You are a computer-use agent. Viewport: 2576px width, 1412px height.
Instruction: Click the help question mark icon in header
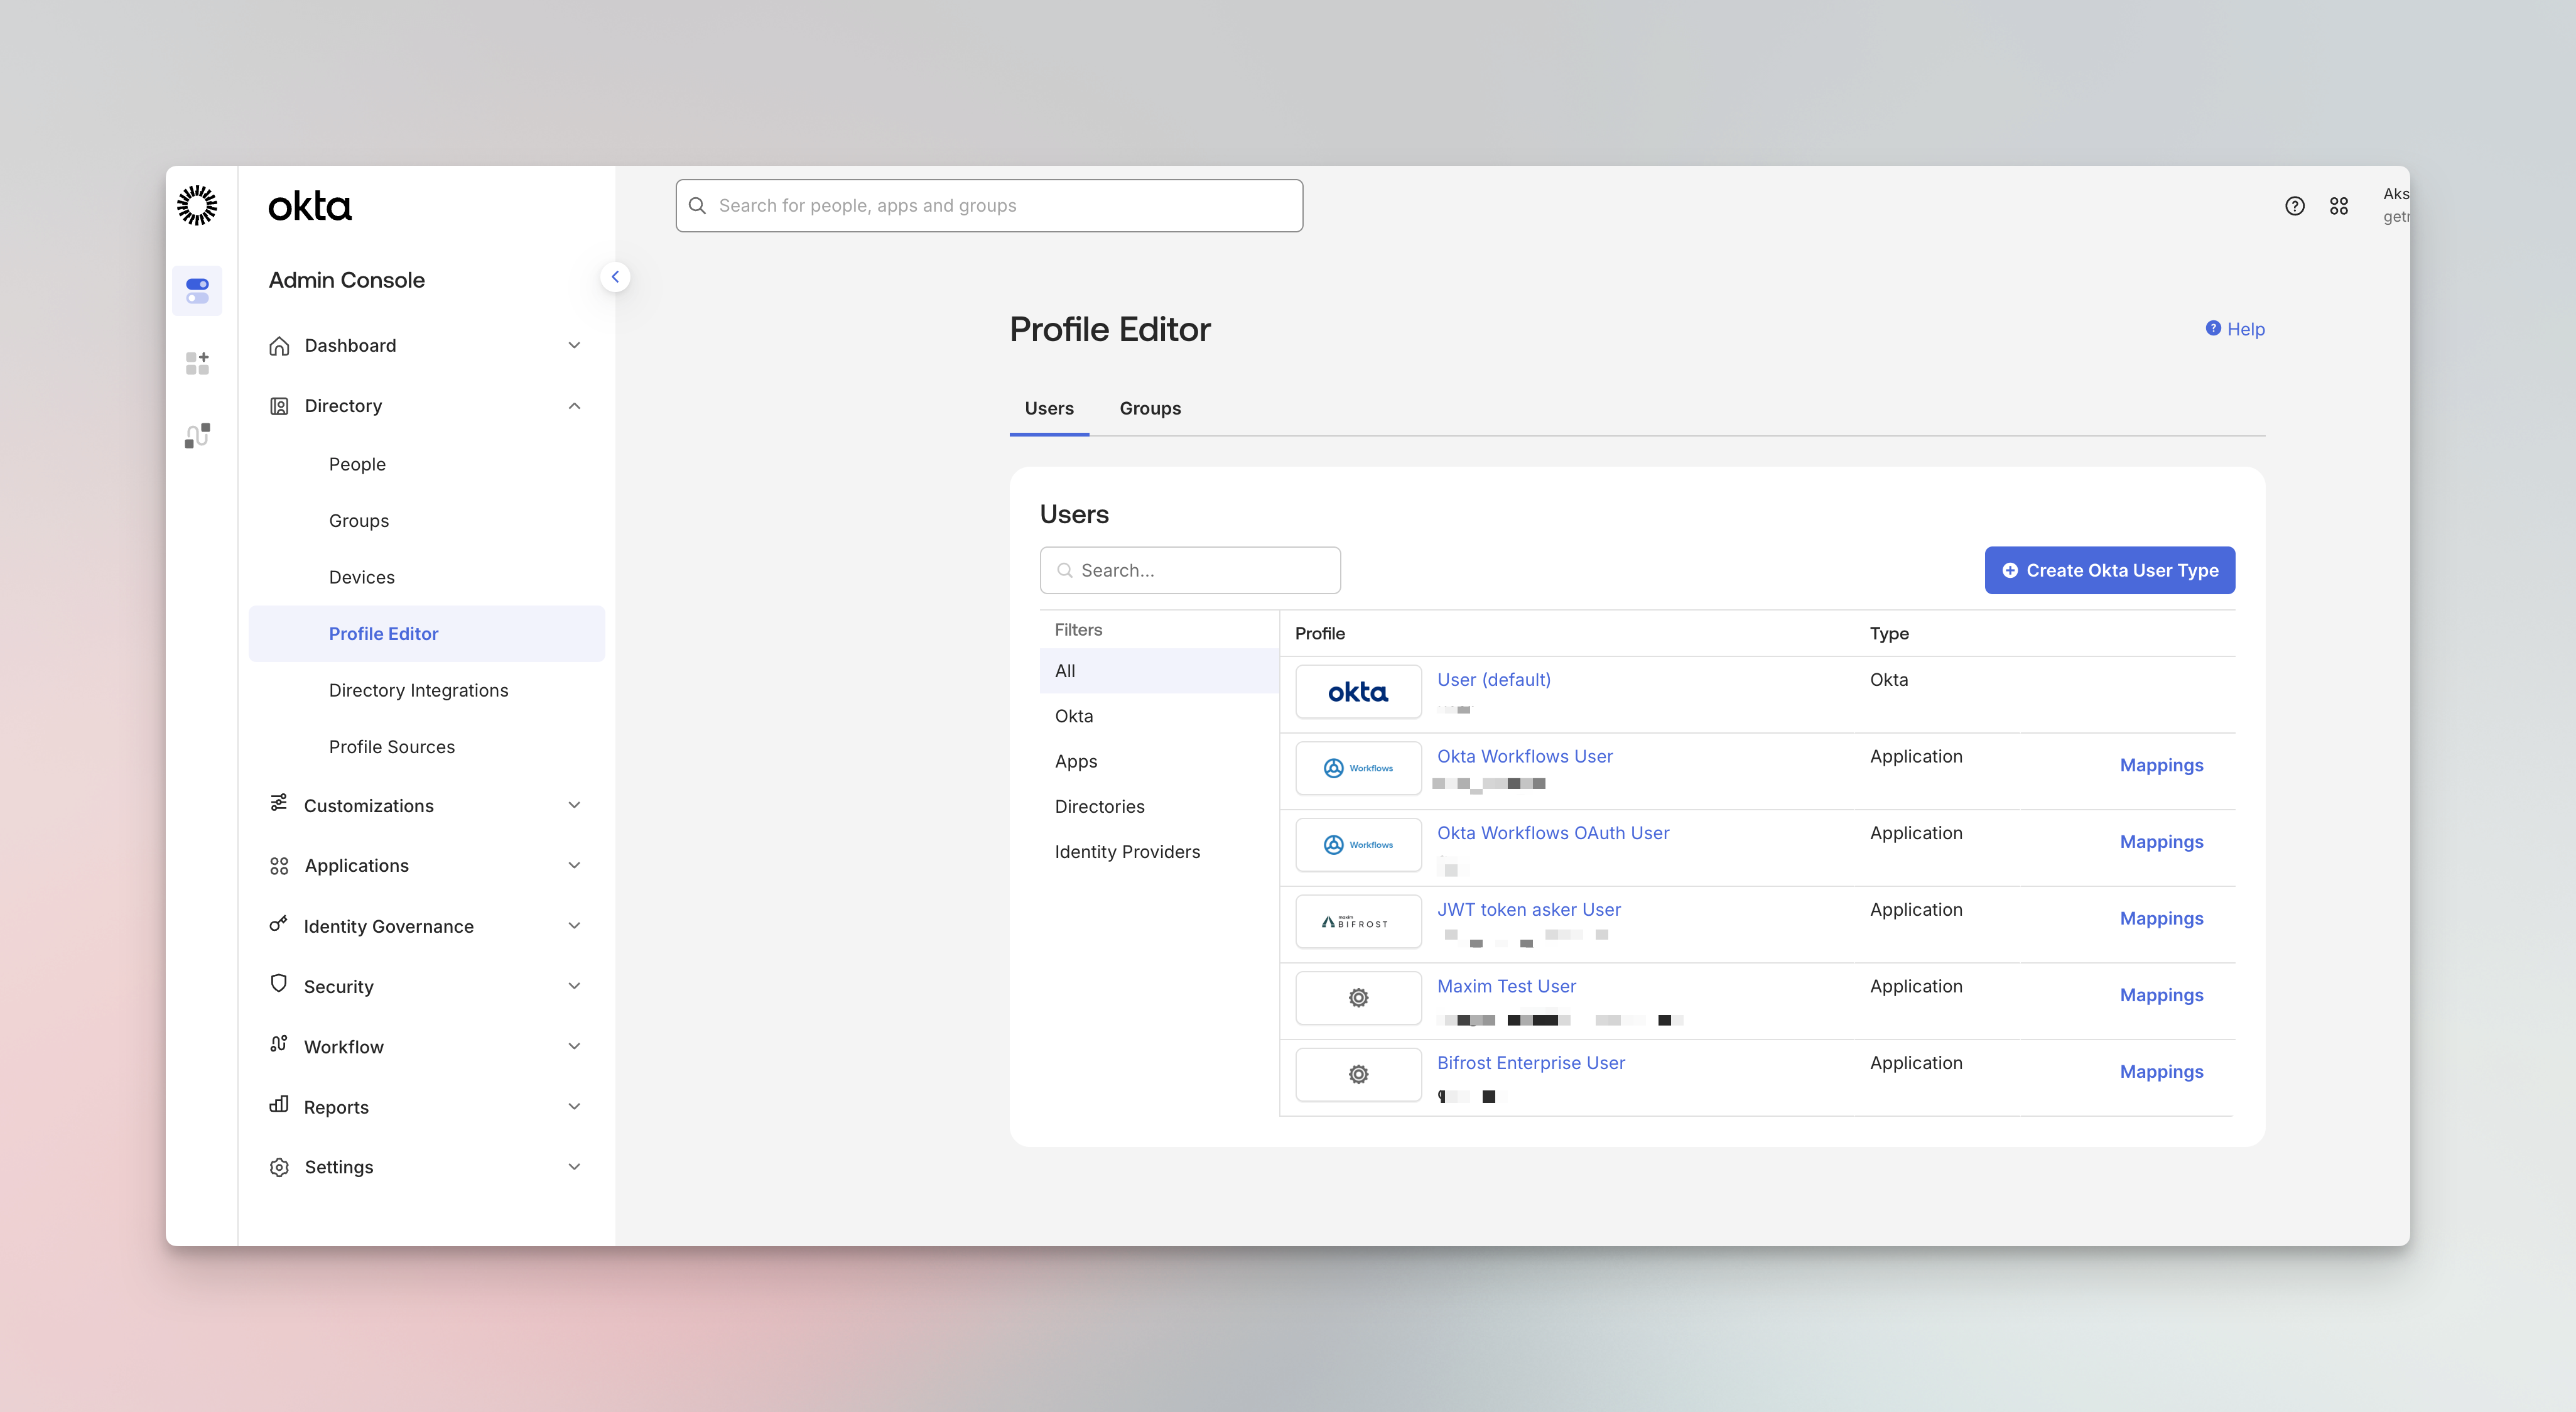2295,206
